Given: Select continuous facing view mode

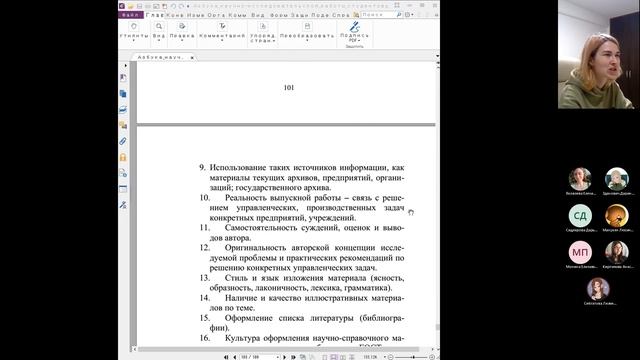Looking at the screenshot, I should (x=351, y=357).
